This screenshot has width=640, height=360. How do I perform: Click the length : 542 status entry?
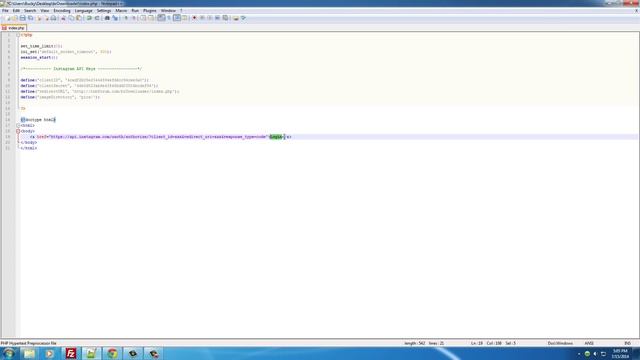[414, 343]
